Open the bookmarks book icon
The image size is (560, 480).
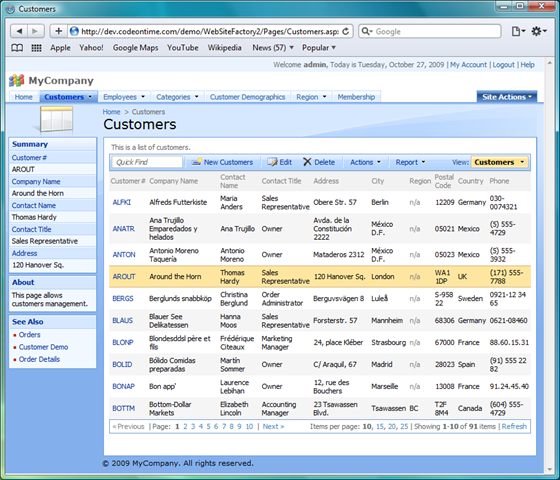point(17,48)
